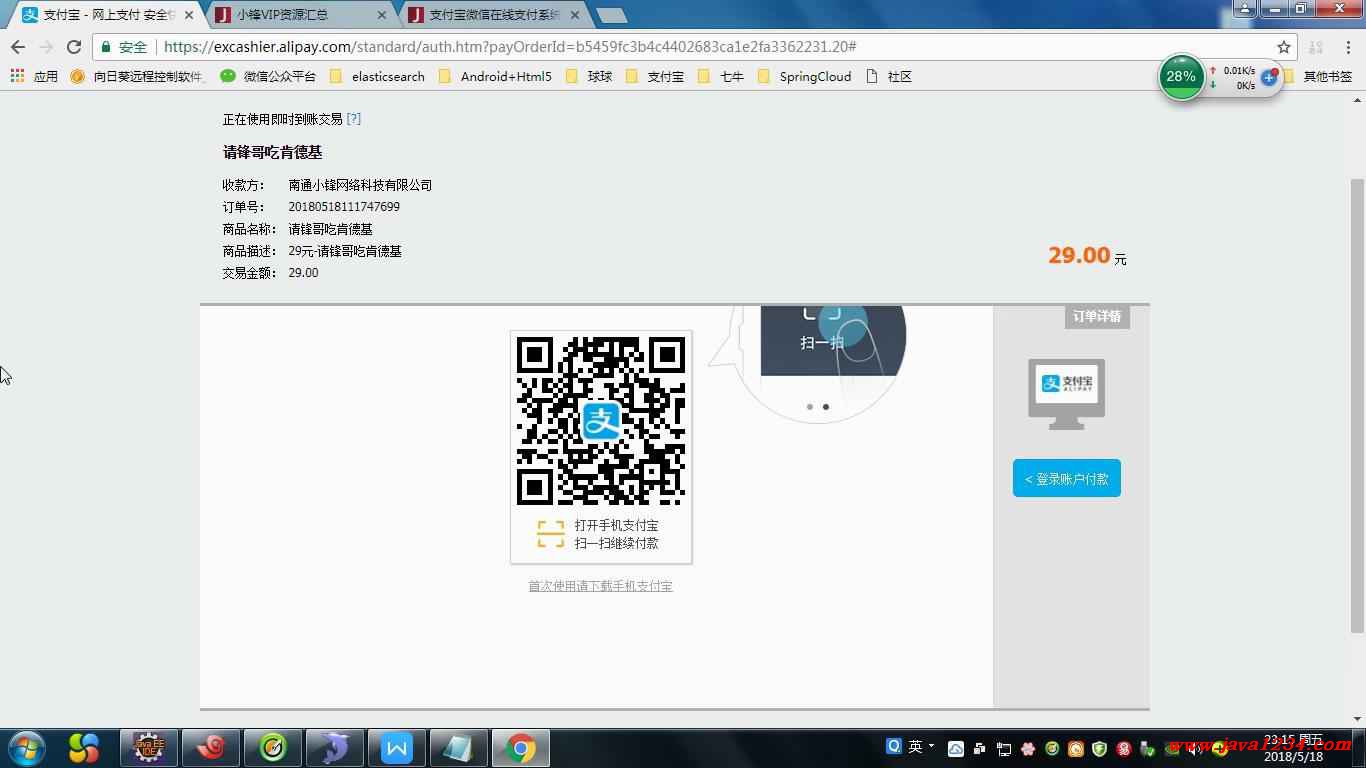Click the address bar URL
The image size is (1366, 768).
pyautogui.click(x=510, y=47)
